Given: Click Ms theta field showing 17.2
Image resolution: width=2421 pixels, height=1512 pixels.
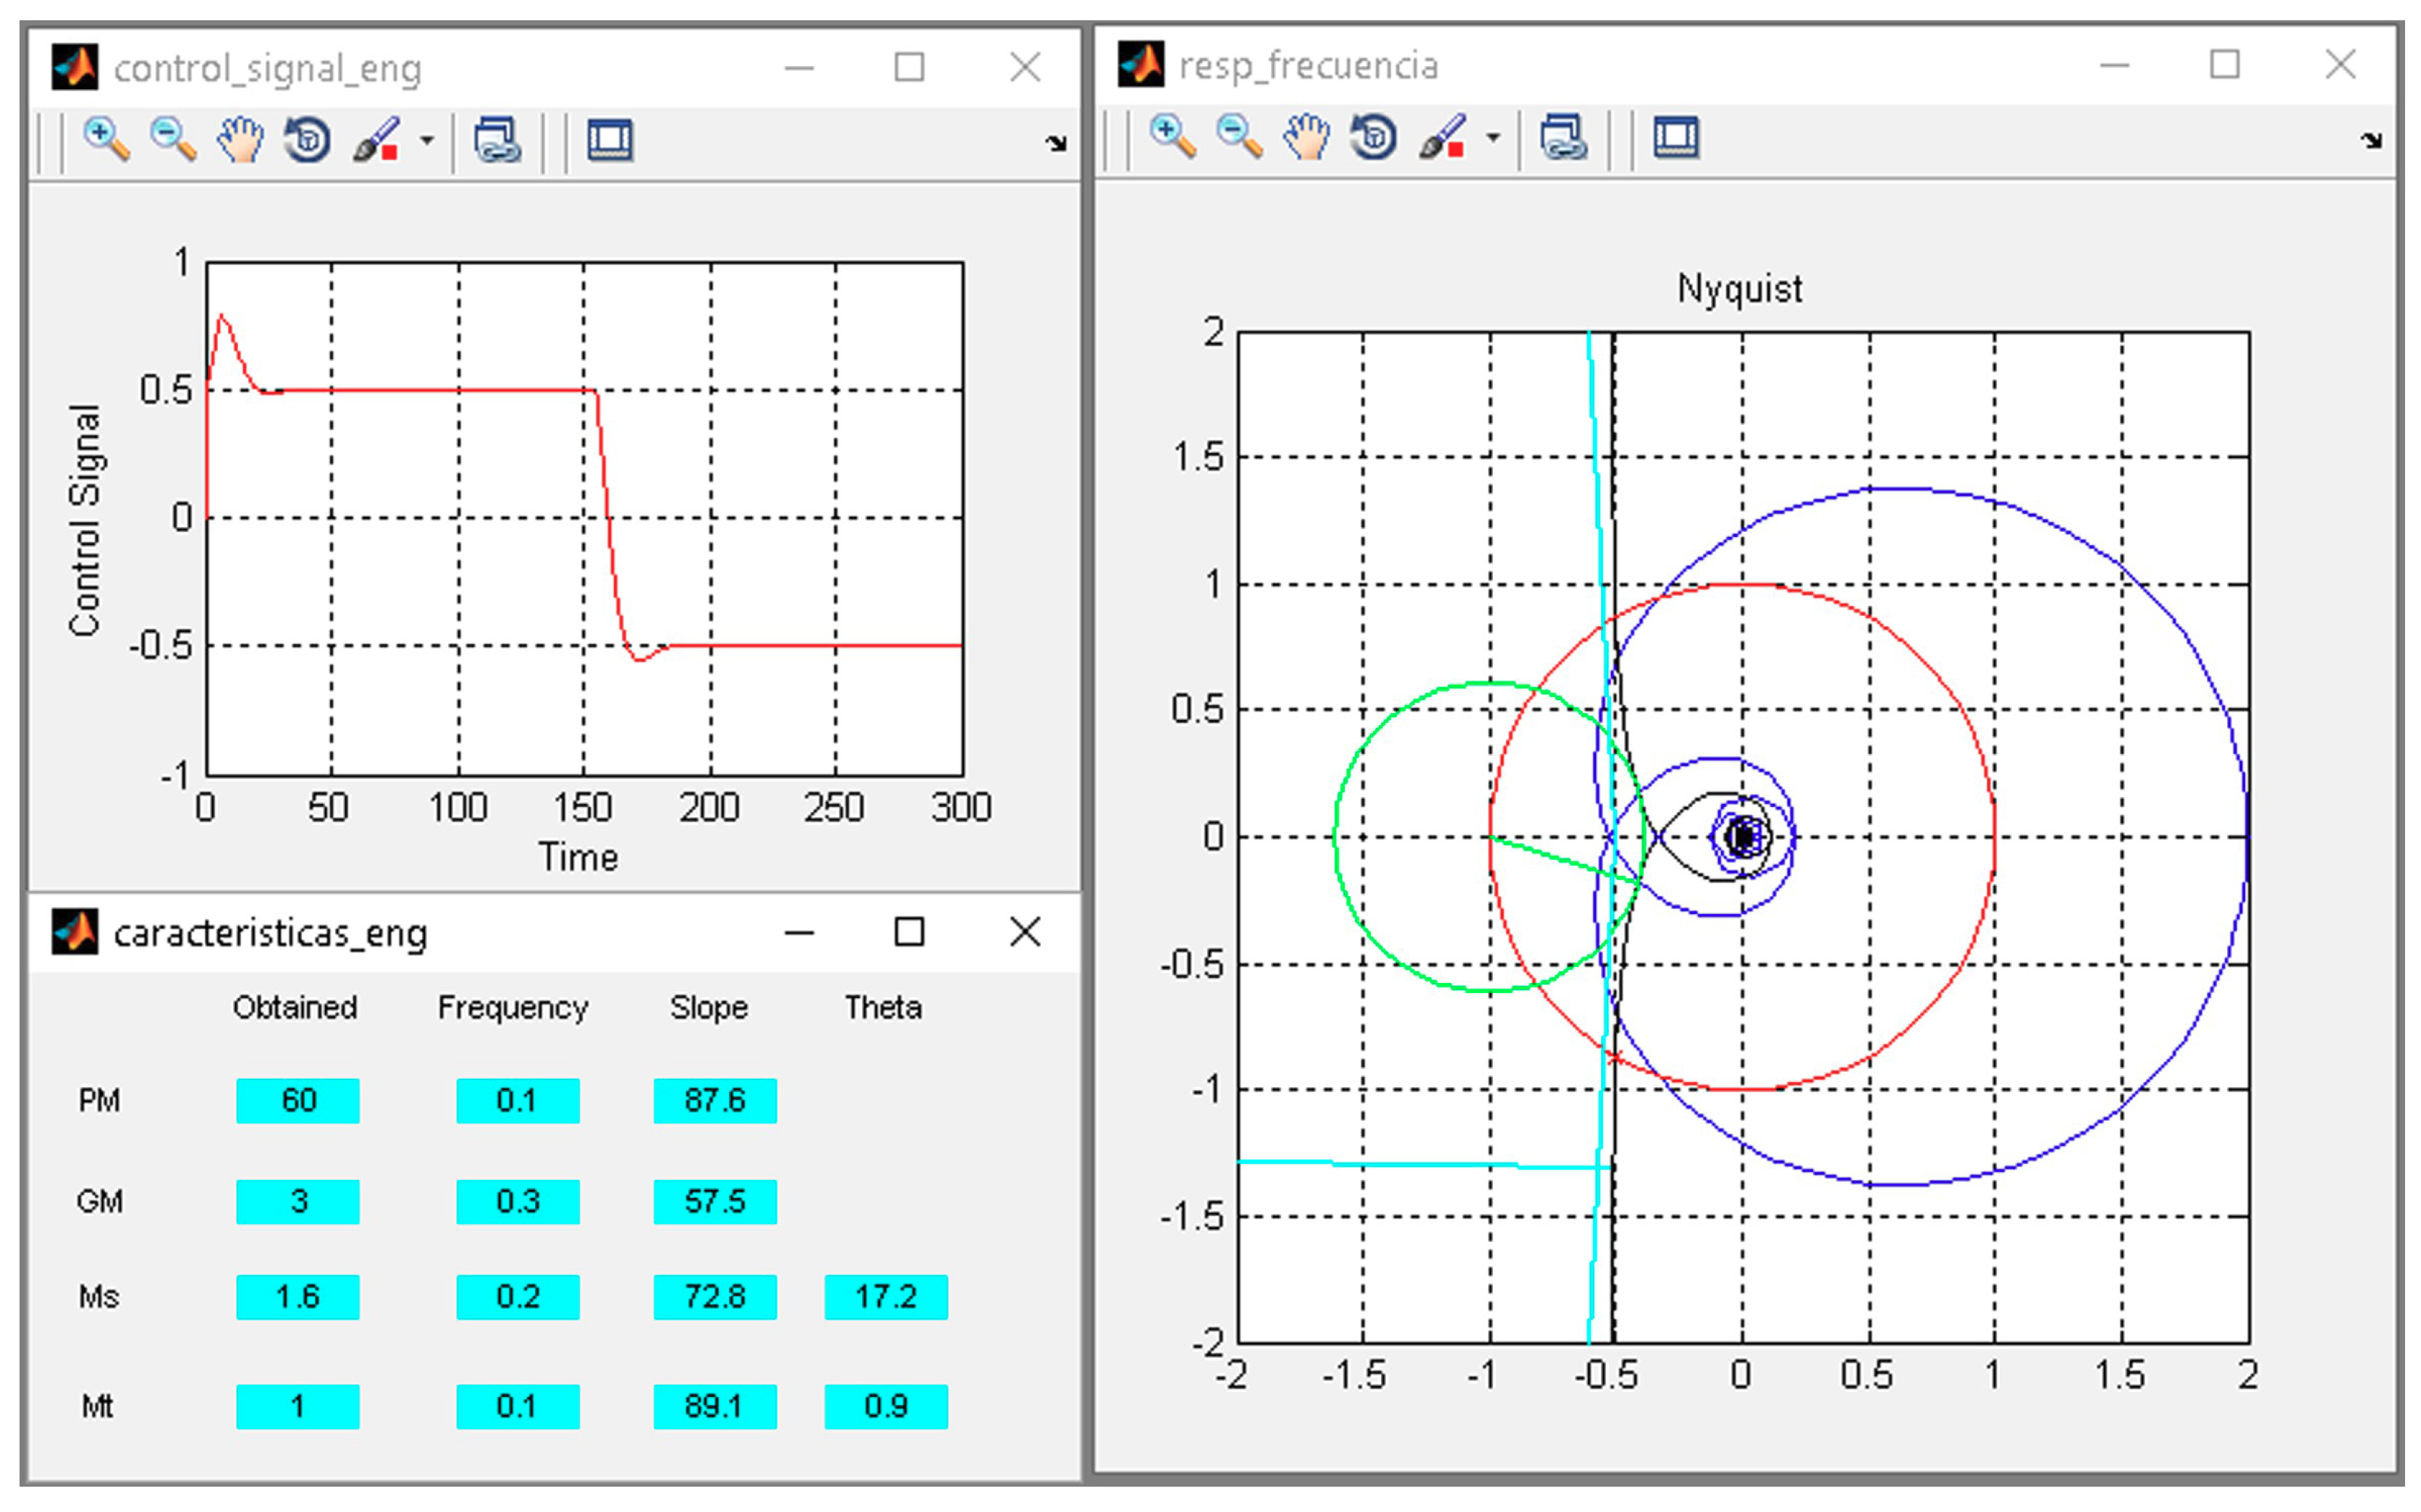Looking at the screenshot, I should click(x=886, y=1297).
